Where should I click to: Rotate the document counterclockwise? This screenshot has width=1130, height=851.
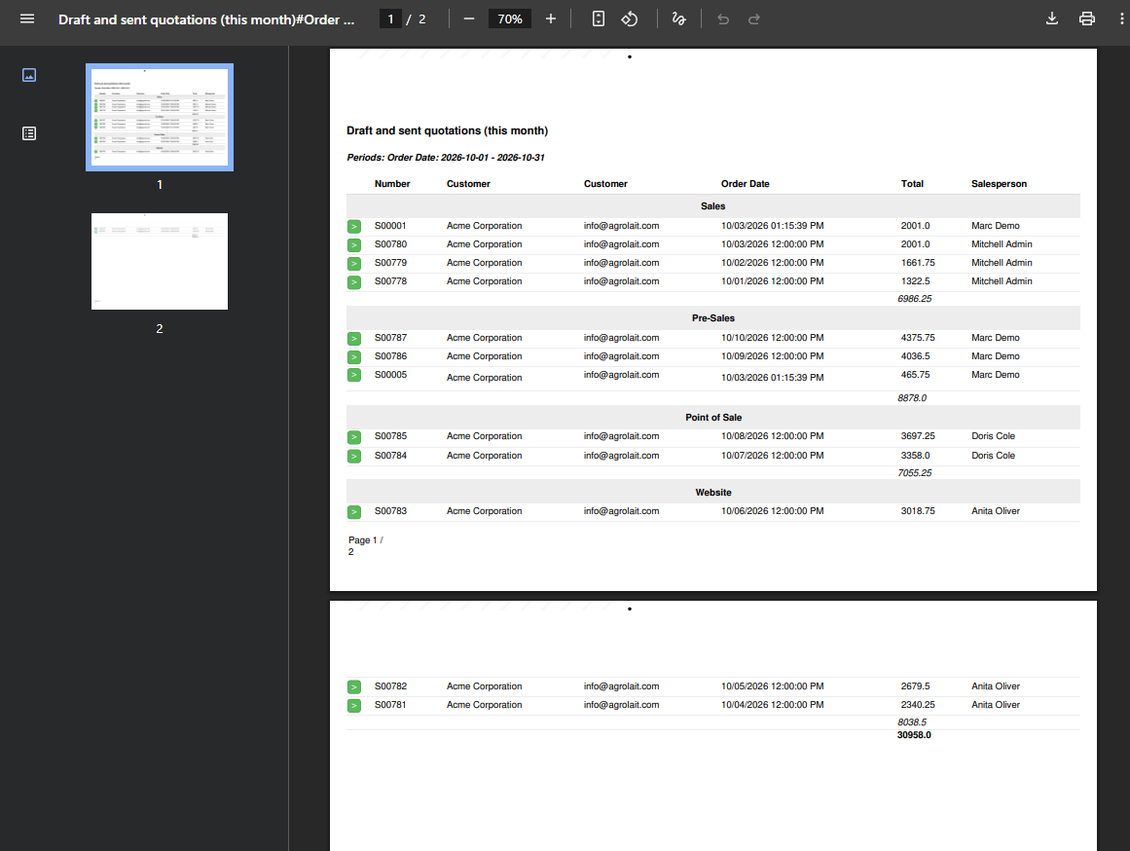click(629, 19)
